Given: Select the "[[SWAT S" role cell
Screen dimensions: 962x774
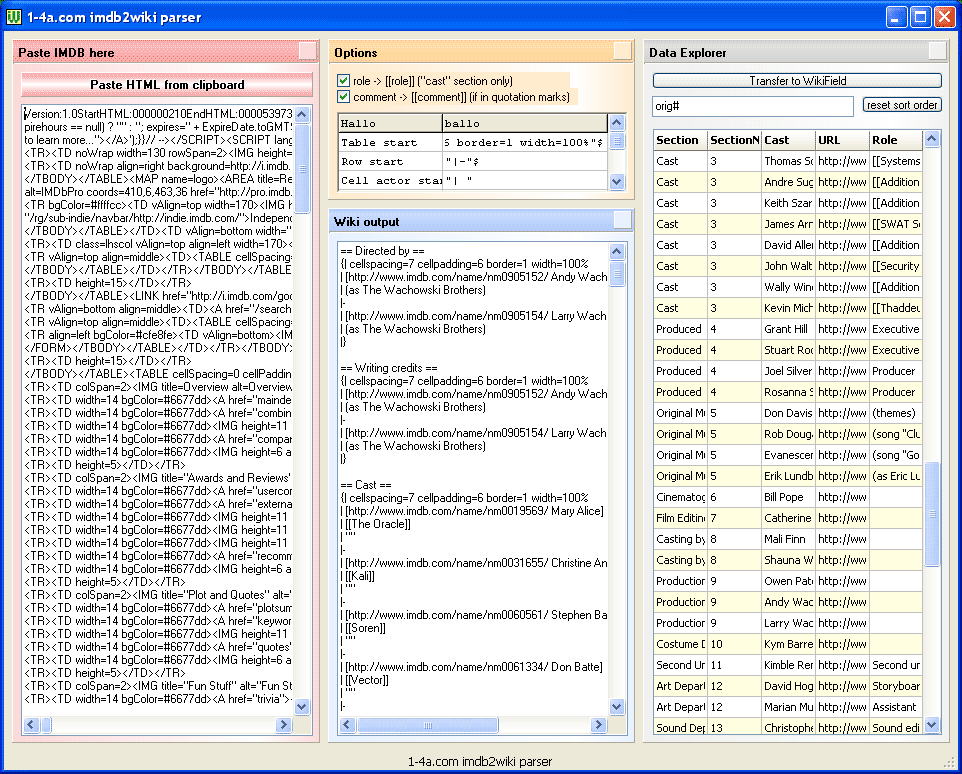Looking at the screenshot, I should click(x=896, y=224).
